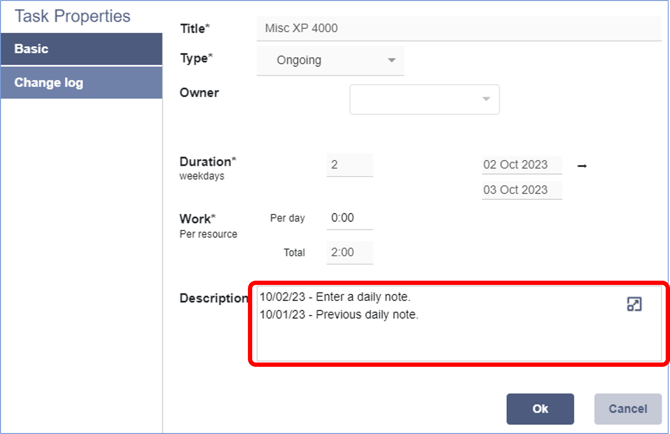
Task: Click the Work Total field
Action: click(349, 253)
